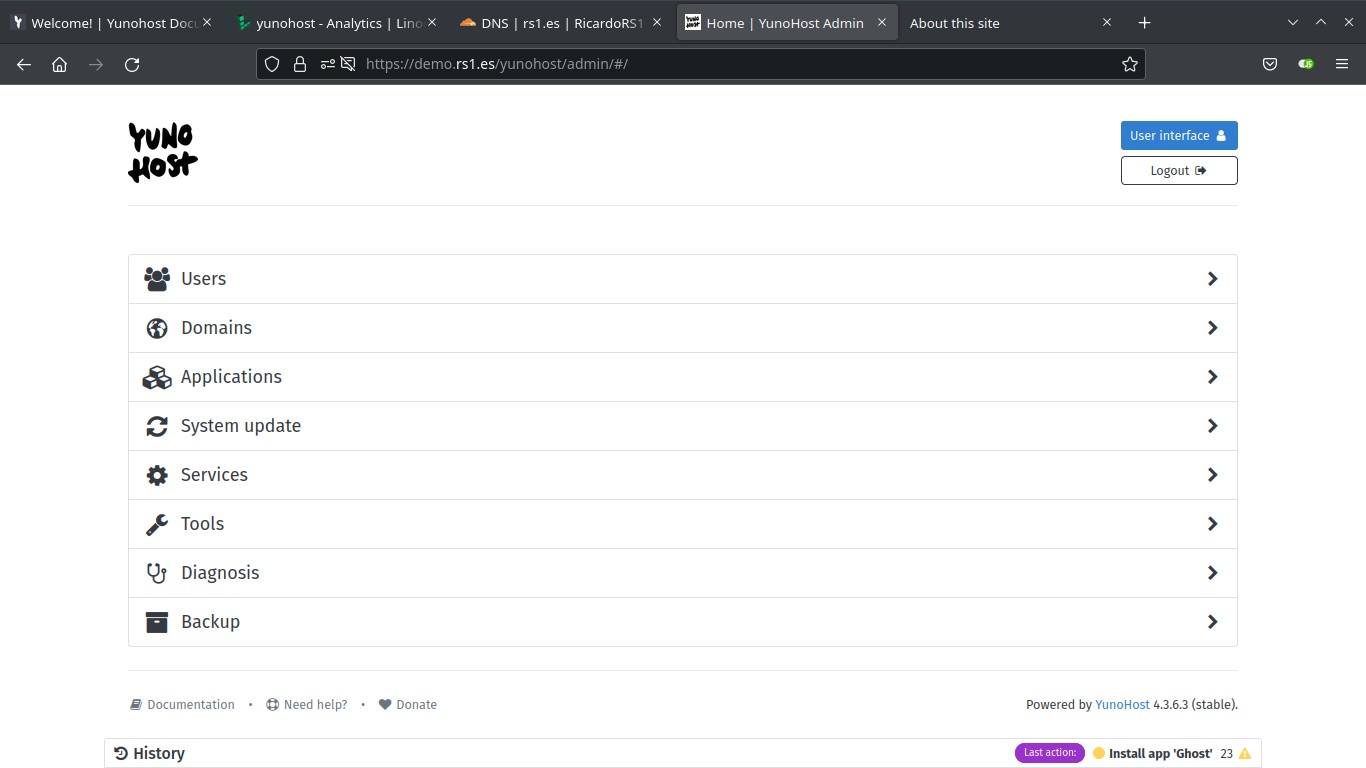Open the Documentation link
This screenshot has height=768, width=1366.
pyautogui.click(x=190, y=704)
